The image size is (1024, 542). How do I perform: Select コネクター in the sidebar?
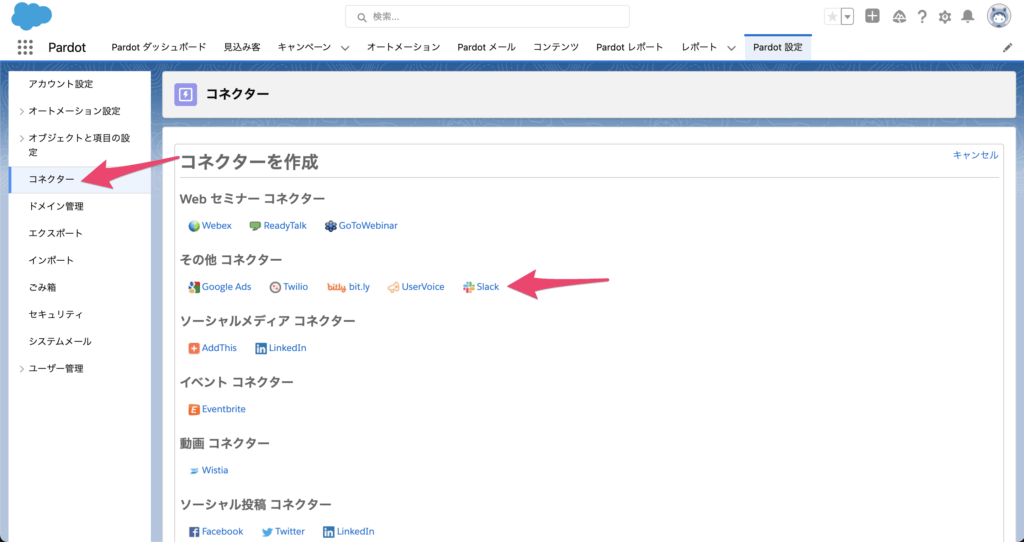click(x=80, y=180)
